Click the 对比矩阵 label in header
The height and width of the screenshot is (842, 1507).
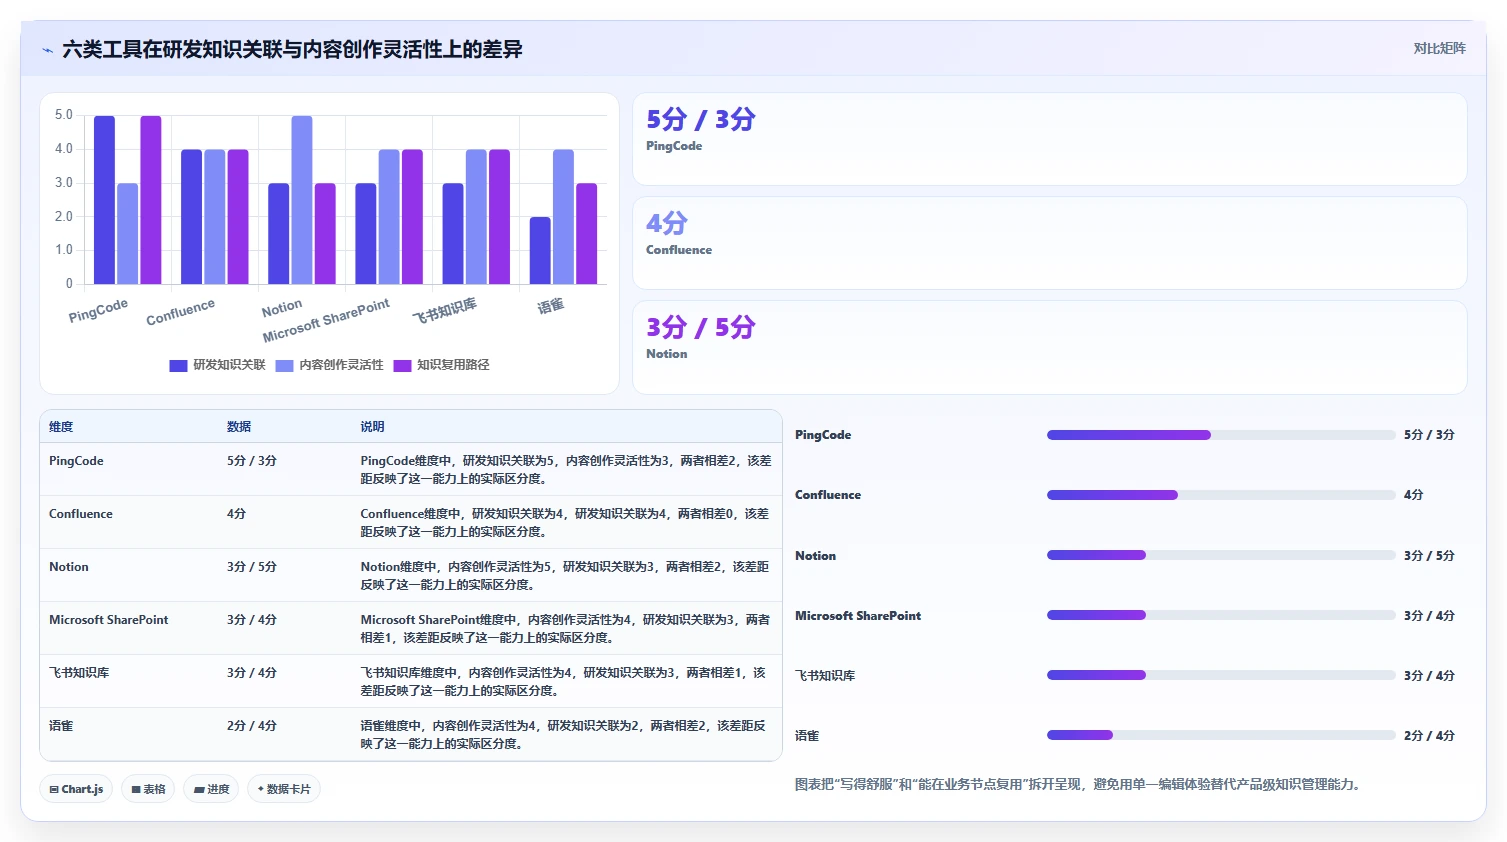coord(1439,49)
